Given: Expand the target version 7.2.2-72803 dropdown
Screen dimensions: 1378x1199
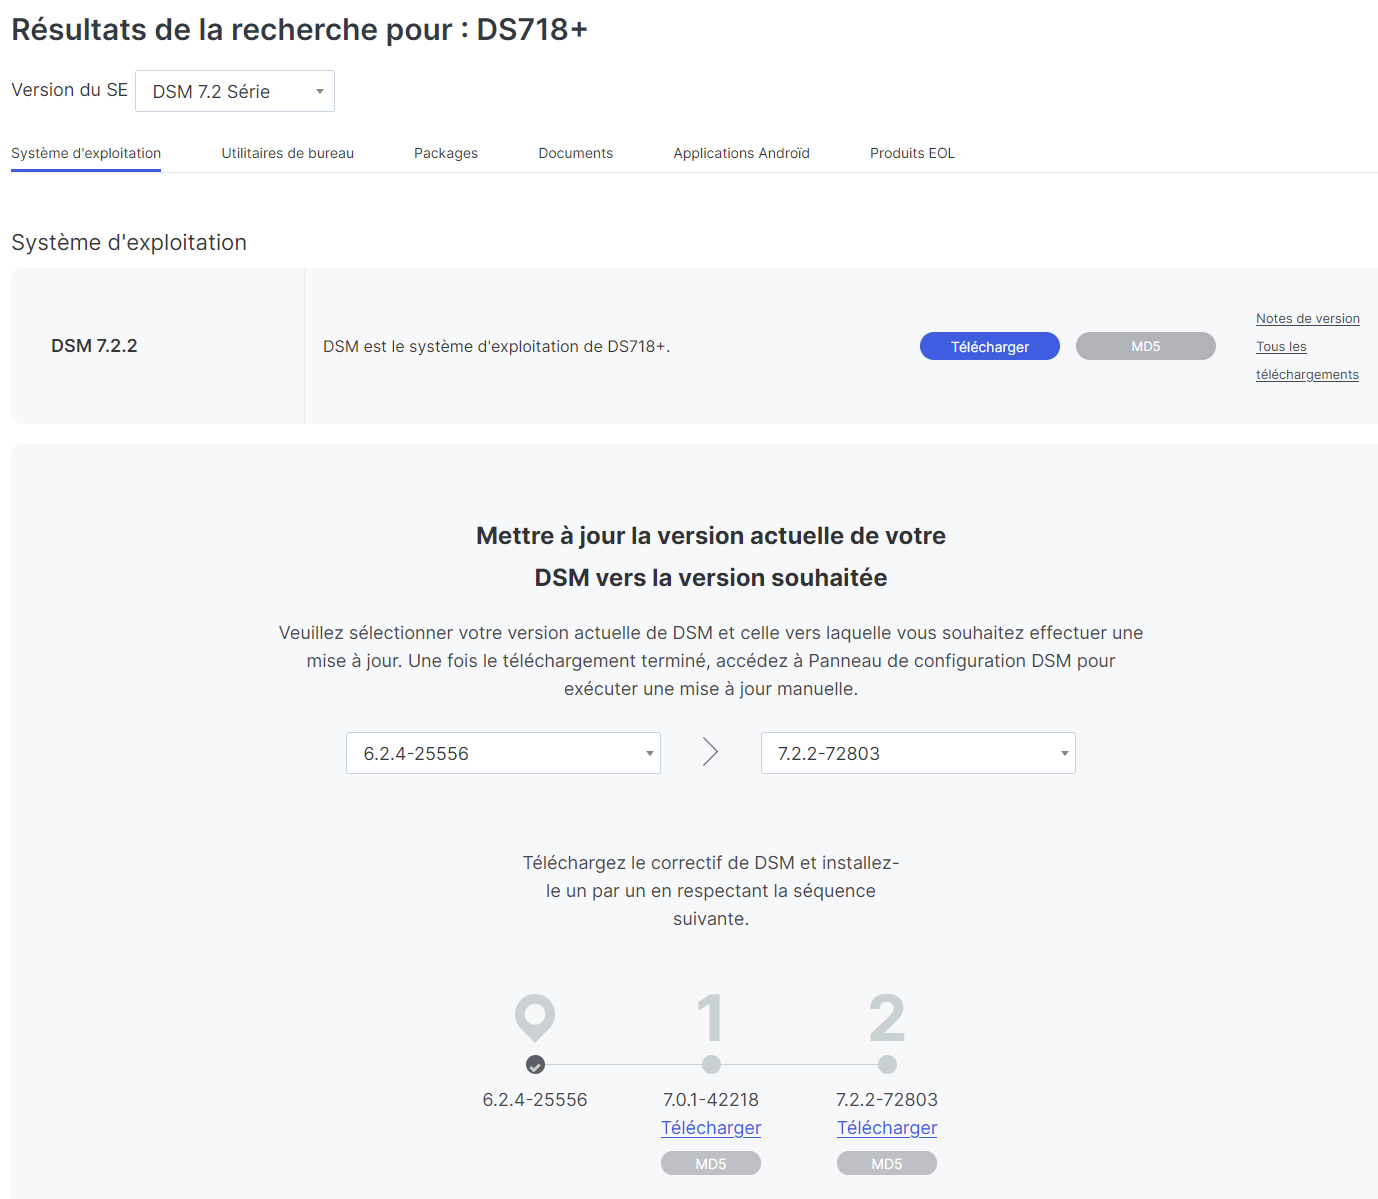Looking at the screenshot, I should 918,753.
